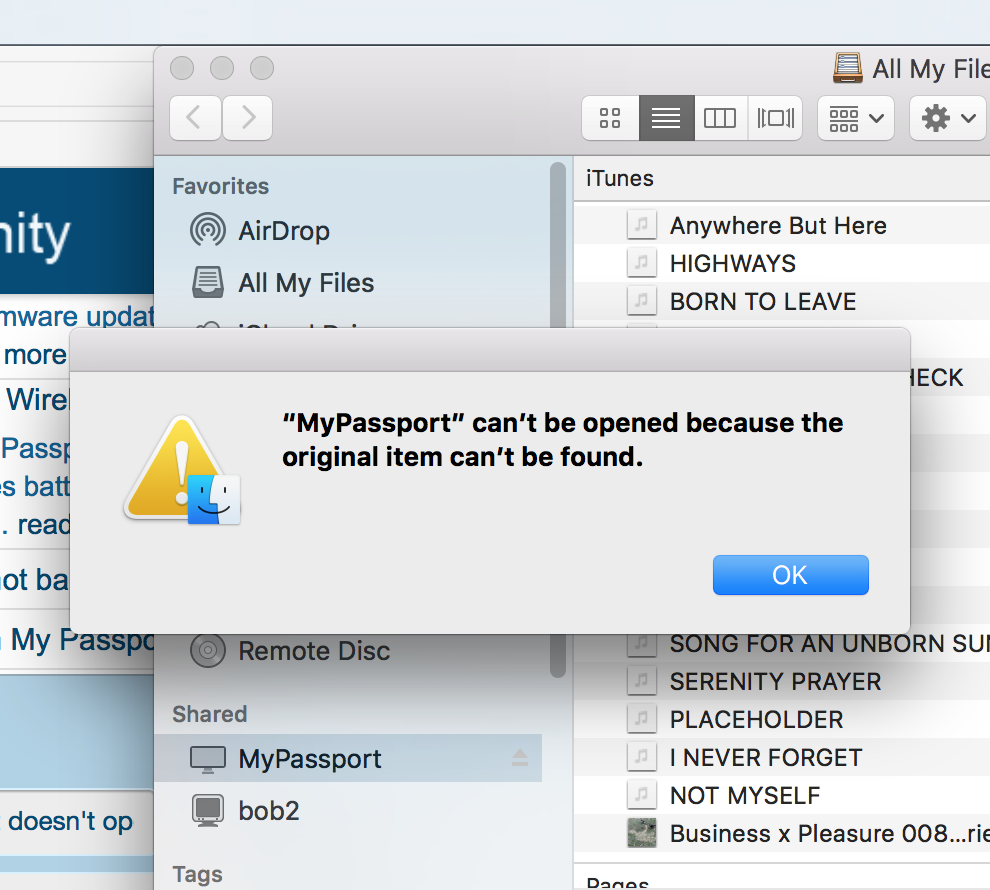The image size is (990, 890).
Task: Click the Tags sidebar heading
Action: [197, 874]
